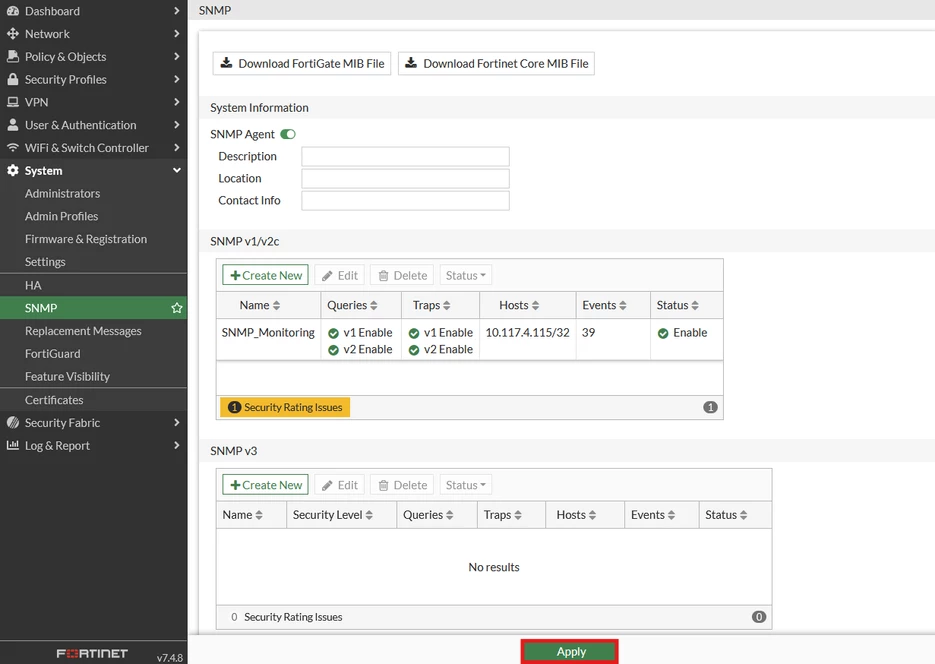Expand the Security Profiles chevron
935x664 pixels.
(177, 79)
